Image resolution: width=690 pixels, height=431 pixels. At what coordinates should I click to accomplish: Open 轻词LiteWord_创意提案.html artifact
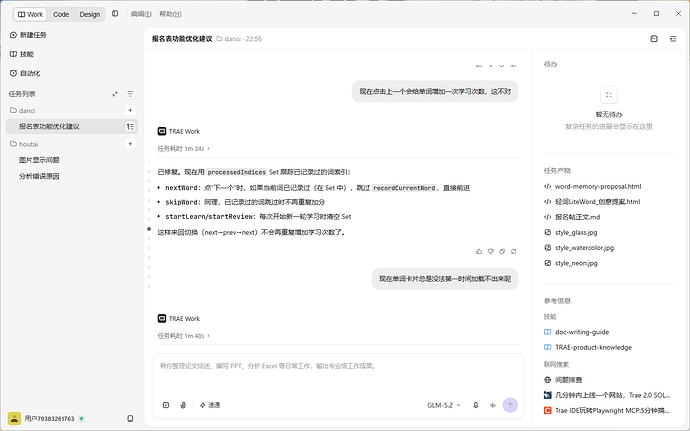click(x=592, y=202)
